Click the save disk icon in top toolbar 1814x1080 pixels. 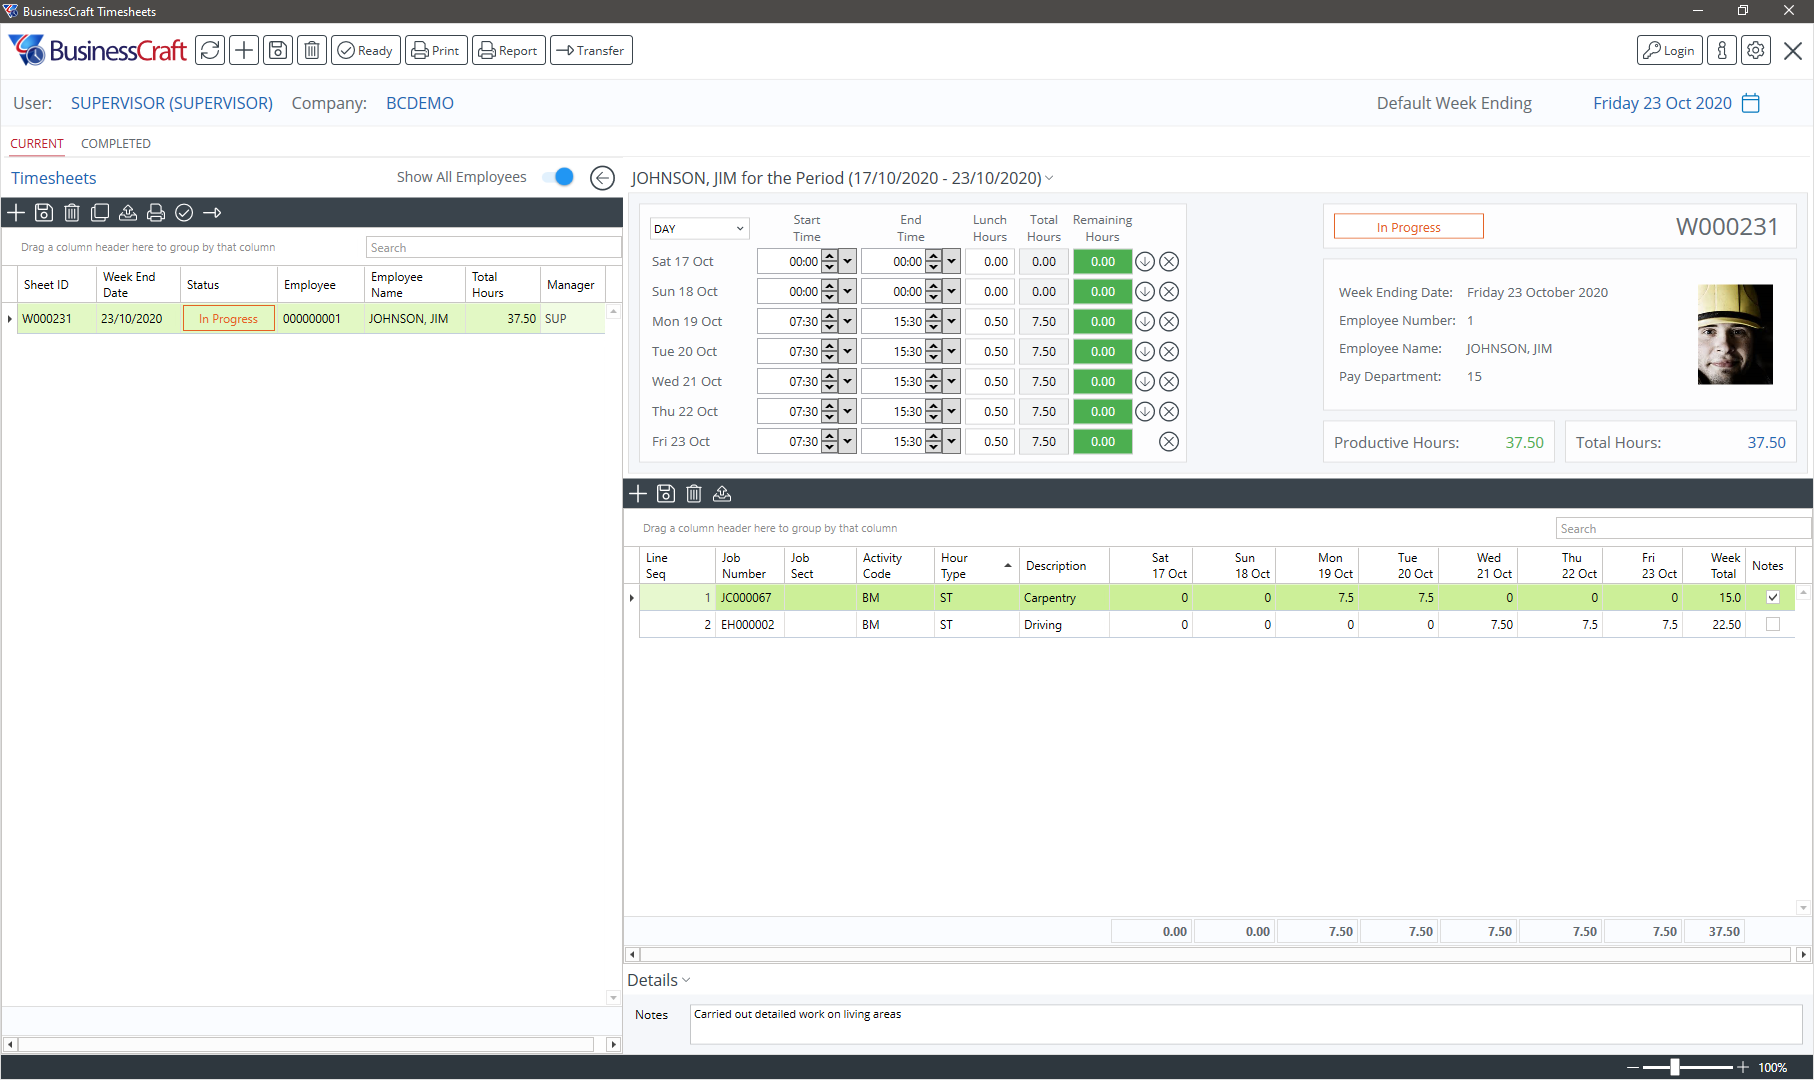(278, 50)
